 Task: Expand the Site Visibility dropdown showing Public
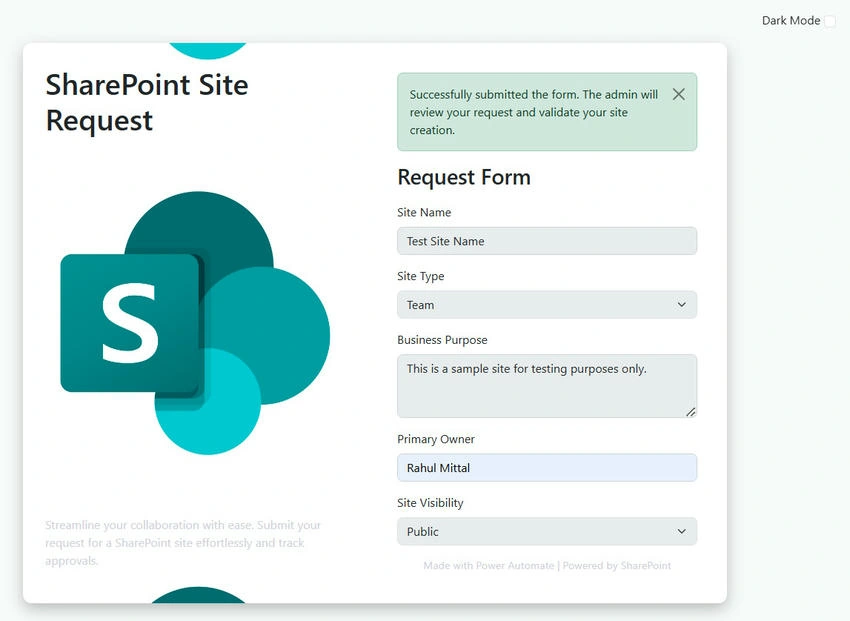click(x=546, y=532)
